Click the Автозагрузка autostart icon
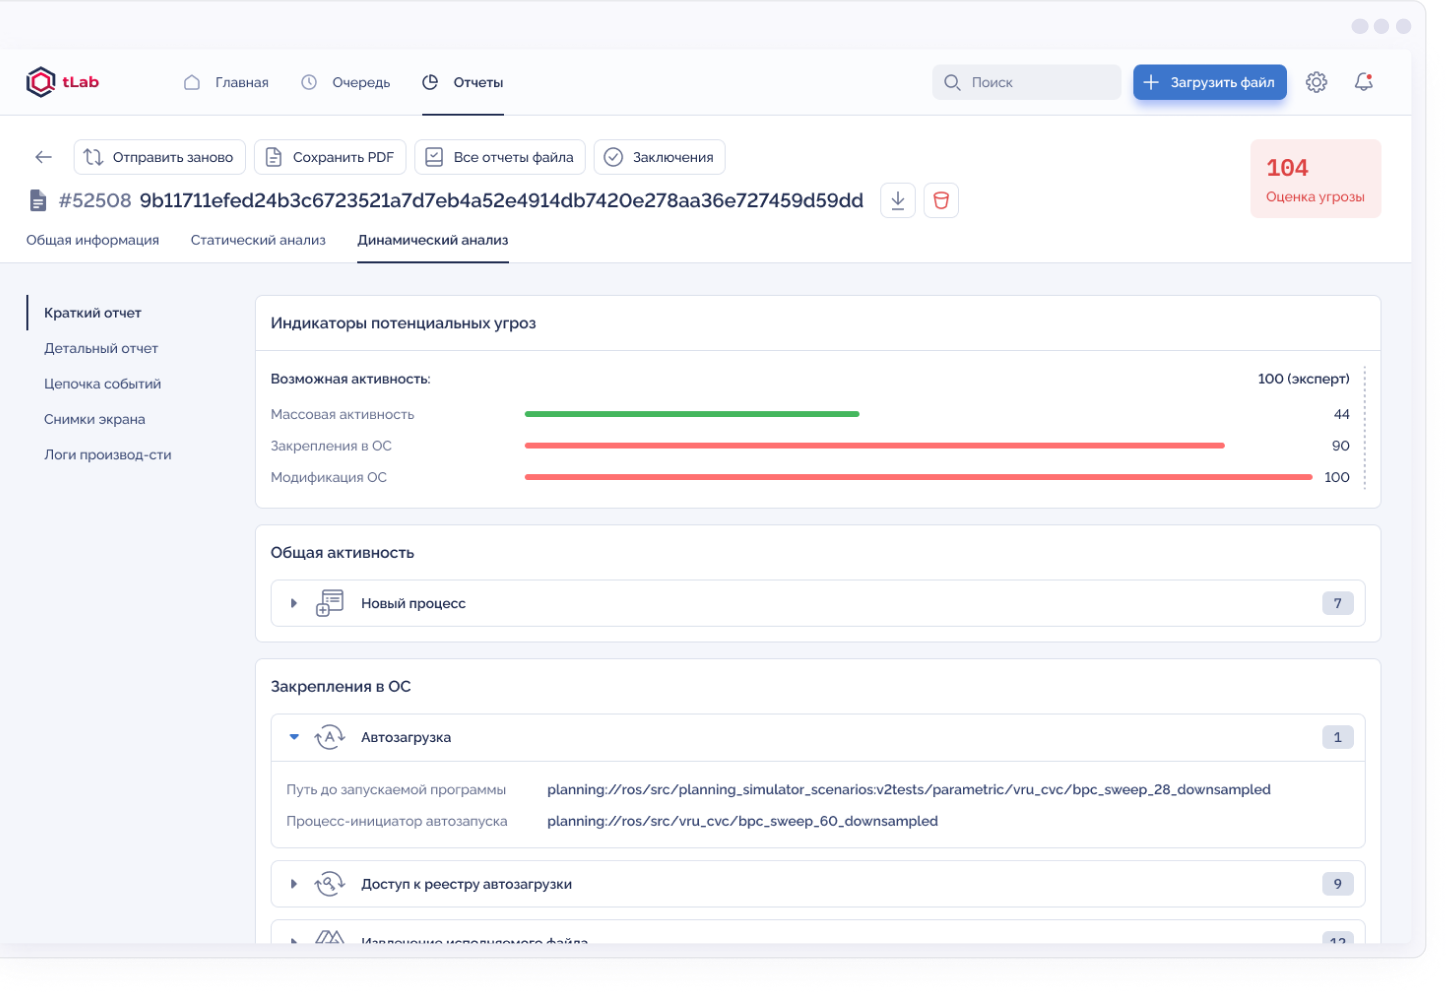1452x999 pixels. click(x=330, y=738)
